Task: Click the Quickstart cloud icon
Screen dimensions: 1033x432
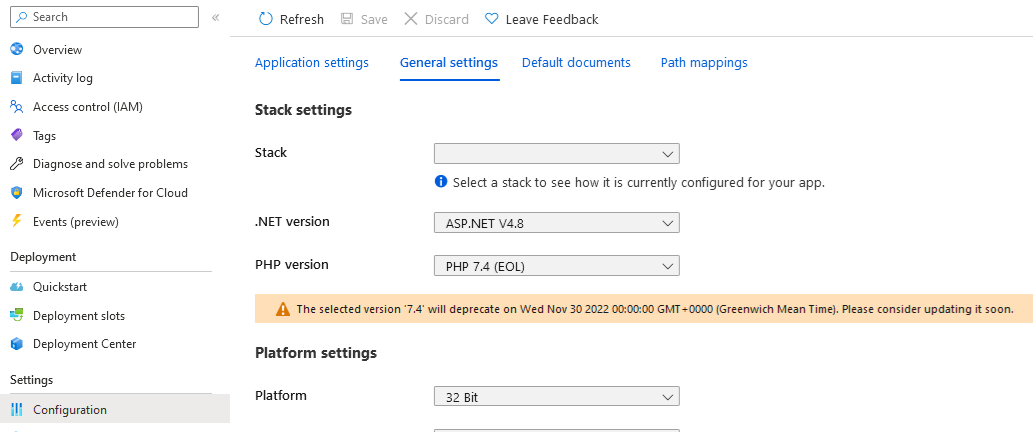Action: (17, 286)
